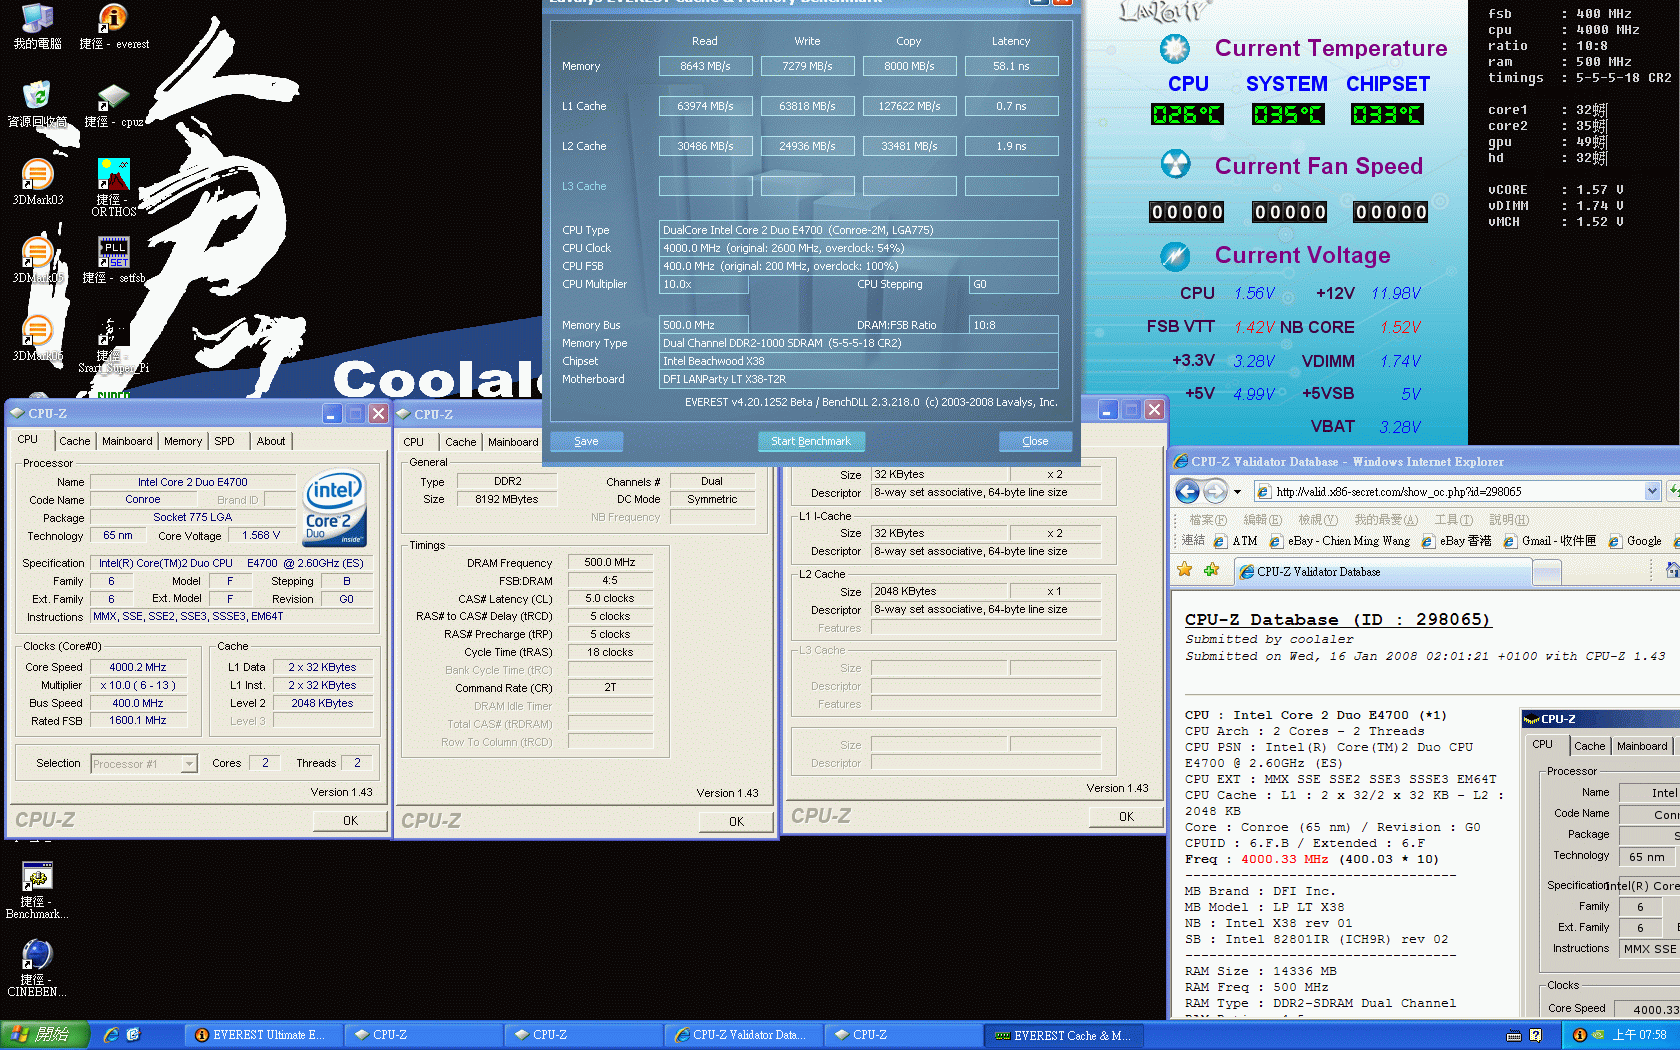1680x1050 pixels.
Task: Click the DRAM Frequency value 500.0 MHz
Action: click(x=610, y=562)
